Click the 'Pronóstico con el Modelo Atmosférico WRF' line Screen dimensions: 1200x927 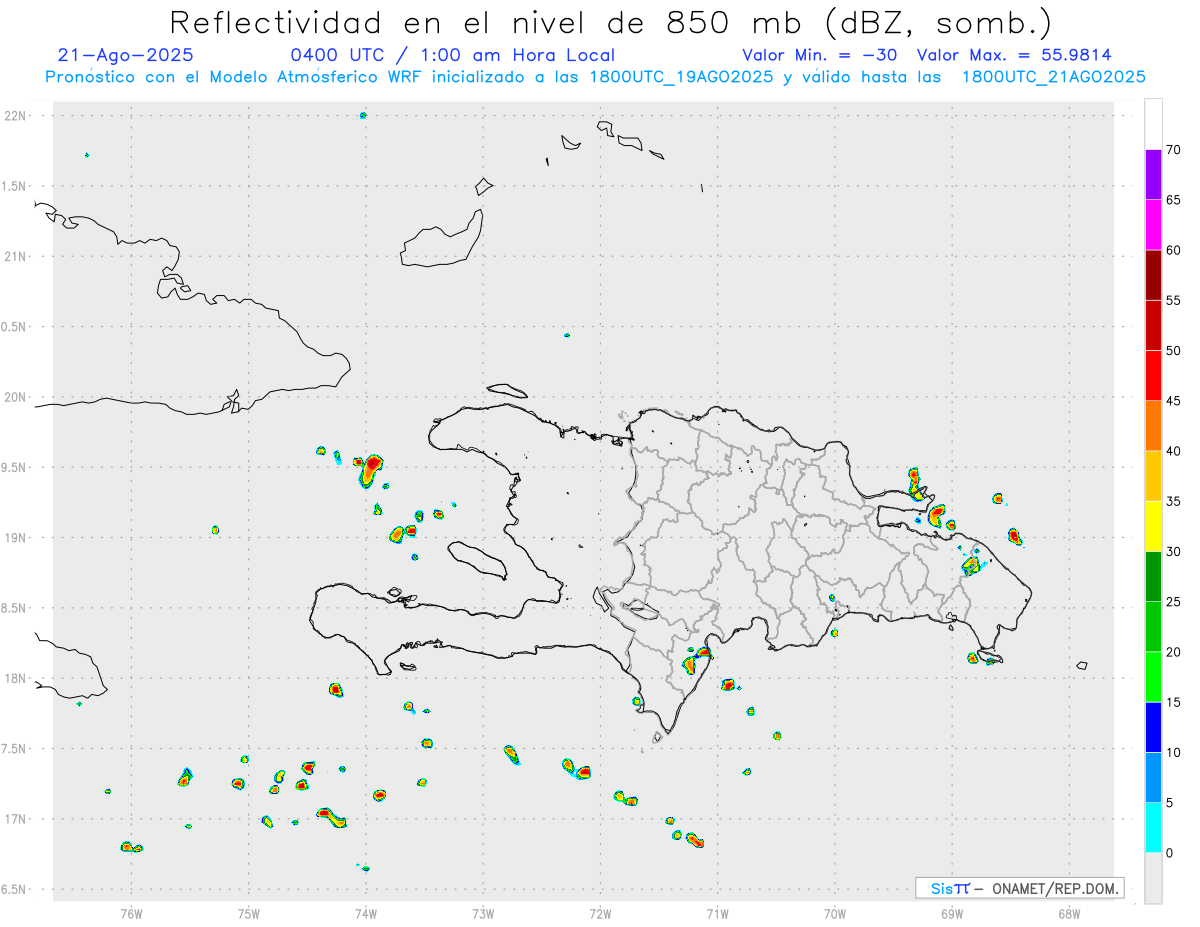(595, 77)
